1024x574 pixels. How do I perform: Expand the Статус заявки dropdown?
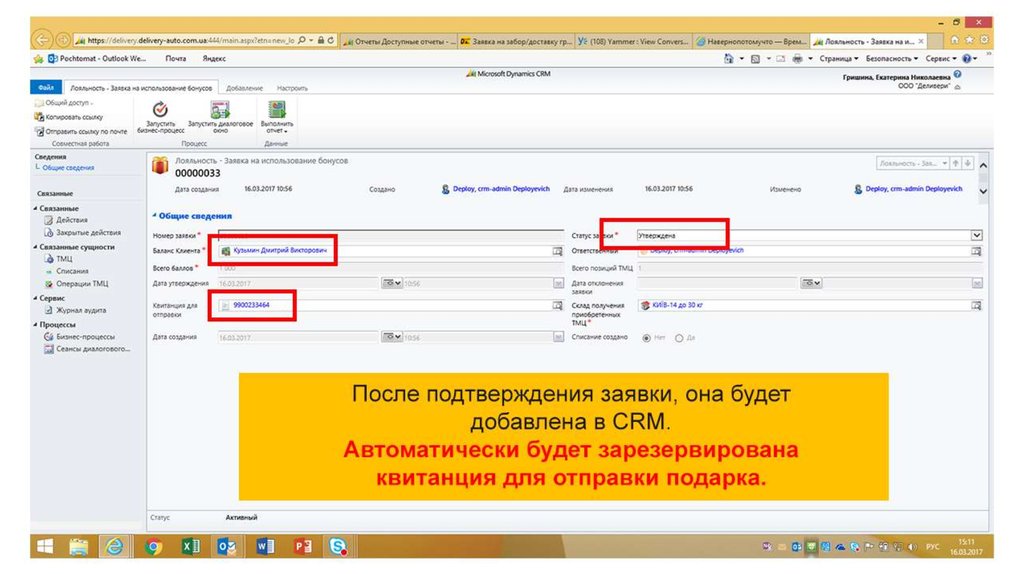click(x=976, y=235)
